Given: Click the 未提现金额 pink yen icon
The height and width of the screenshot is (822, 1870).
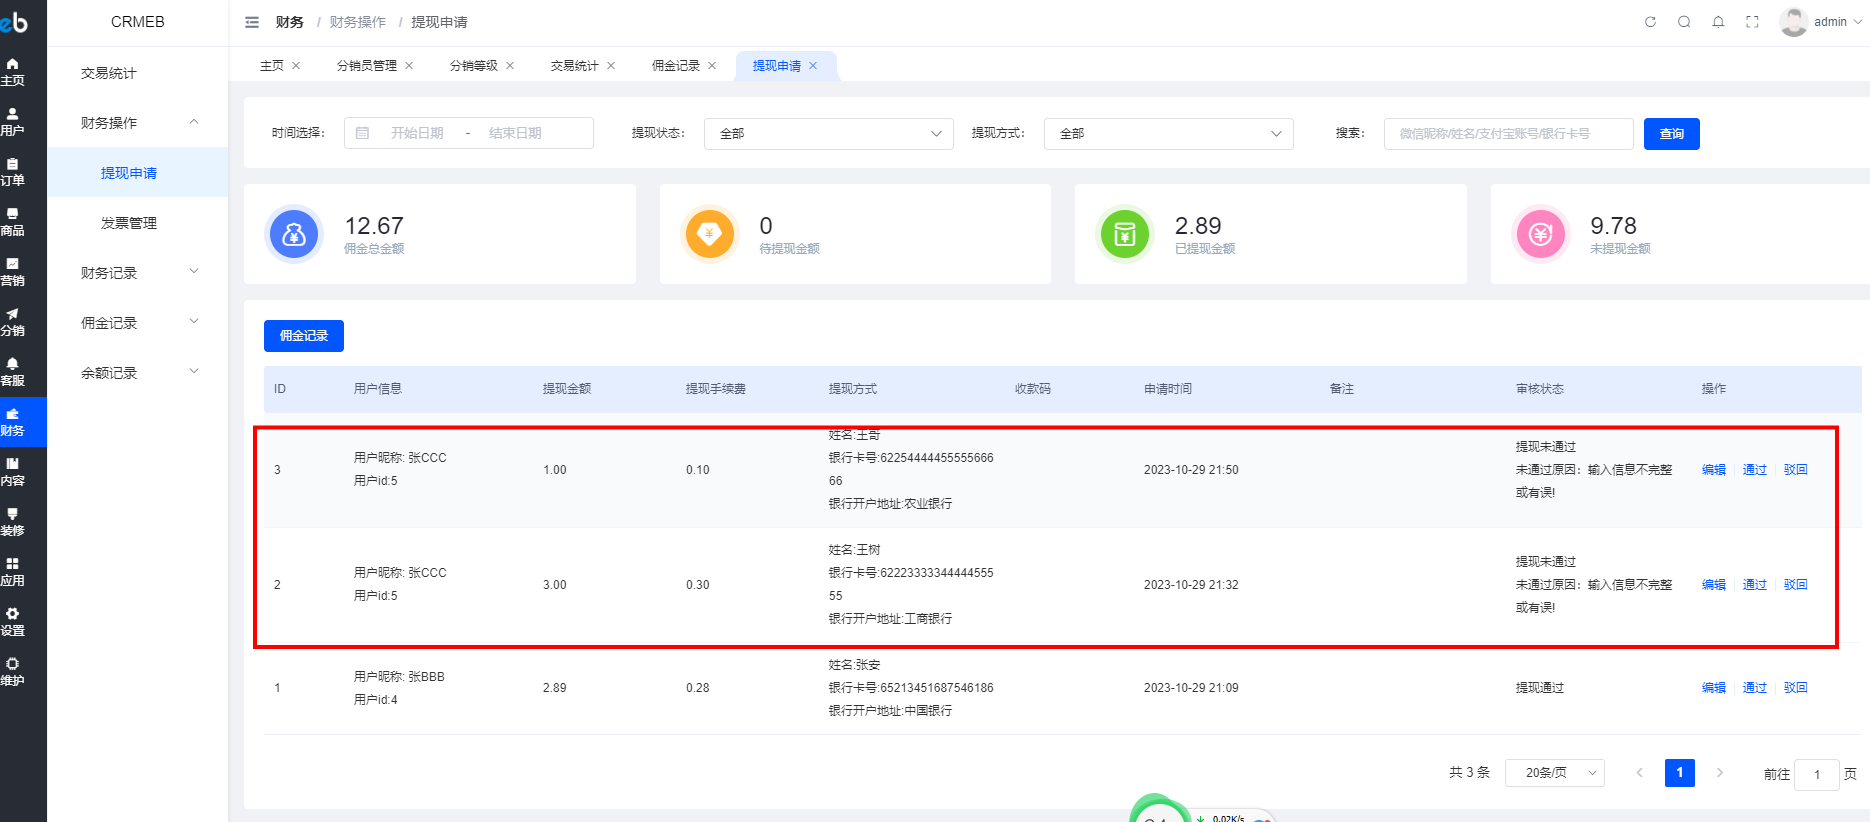Looking at the screenshot, I should (1541, 234).
